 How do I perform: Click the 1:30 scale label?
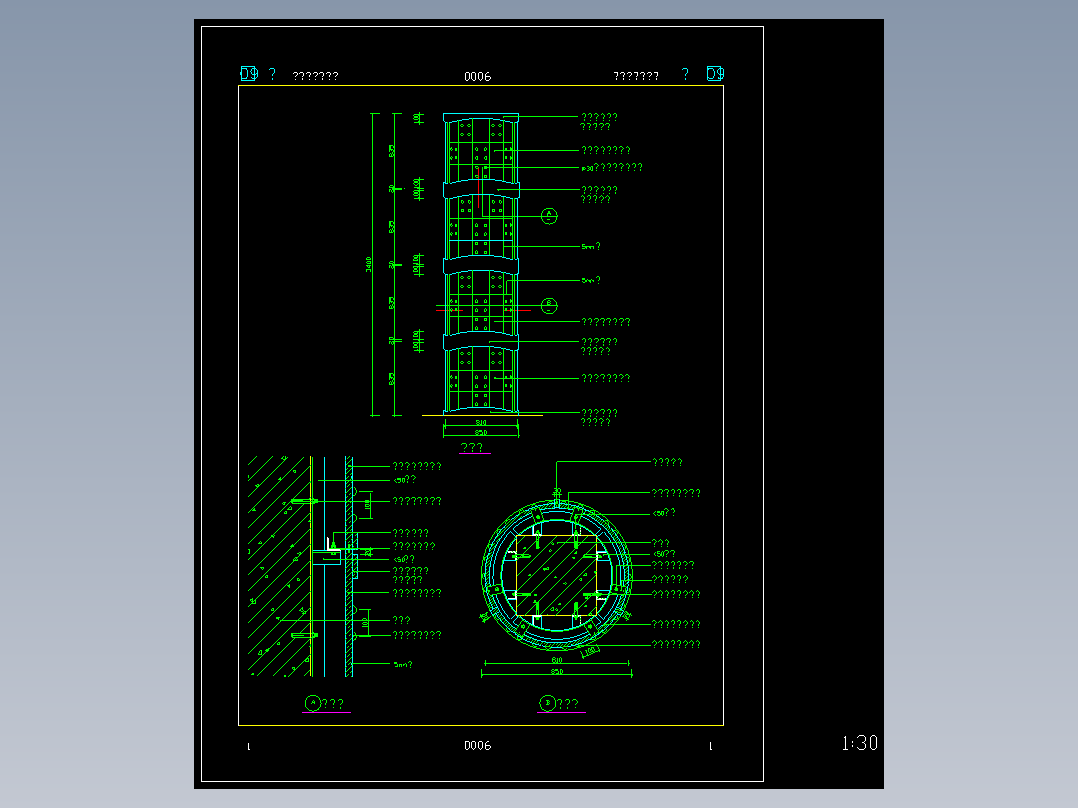pos(859,743)
